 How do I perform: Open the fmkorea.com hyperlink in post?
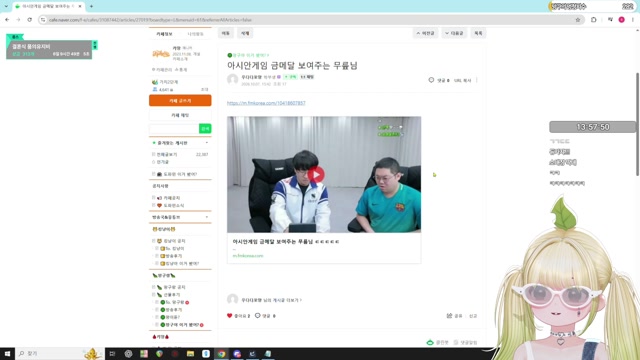point(266,103)
